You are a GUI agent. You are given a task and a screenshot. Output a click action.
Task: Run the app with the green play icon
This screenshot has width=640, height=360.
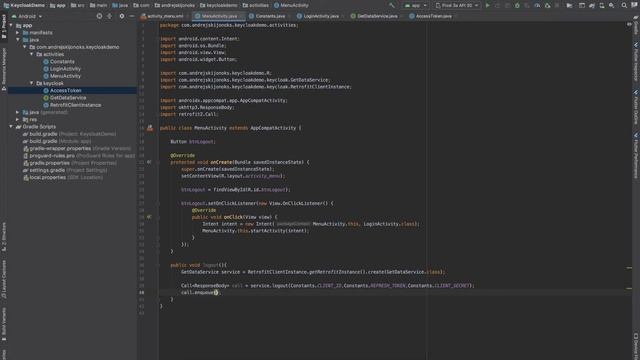[x=487, y=5]
